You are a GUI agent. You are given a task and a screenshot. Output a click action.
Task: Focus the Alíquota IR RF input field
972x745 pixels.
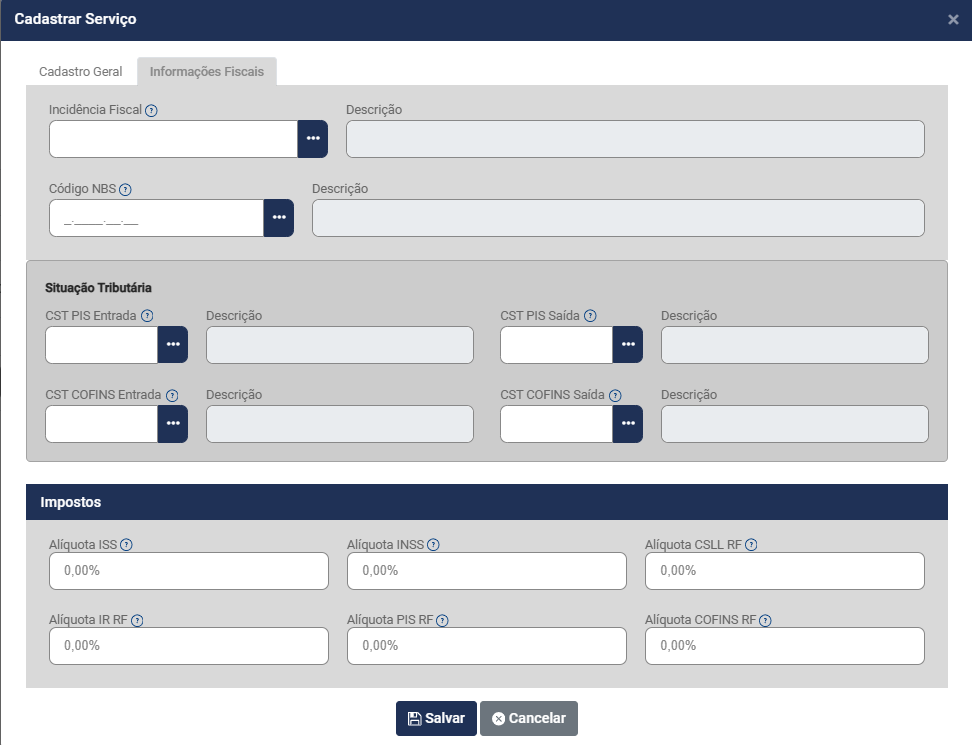pyautogui.click(x=188, y=646)
